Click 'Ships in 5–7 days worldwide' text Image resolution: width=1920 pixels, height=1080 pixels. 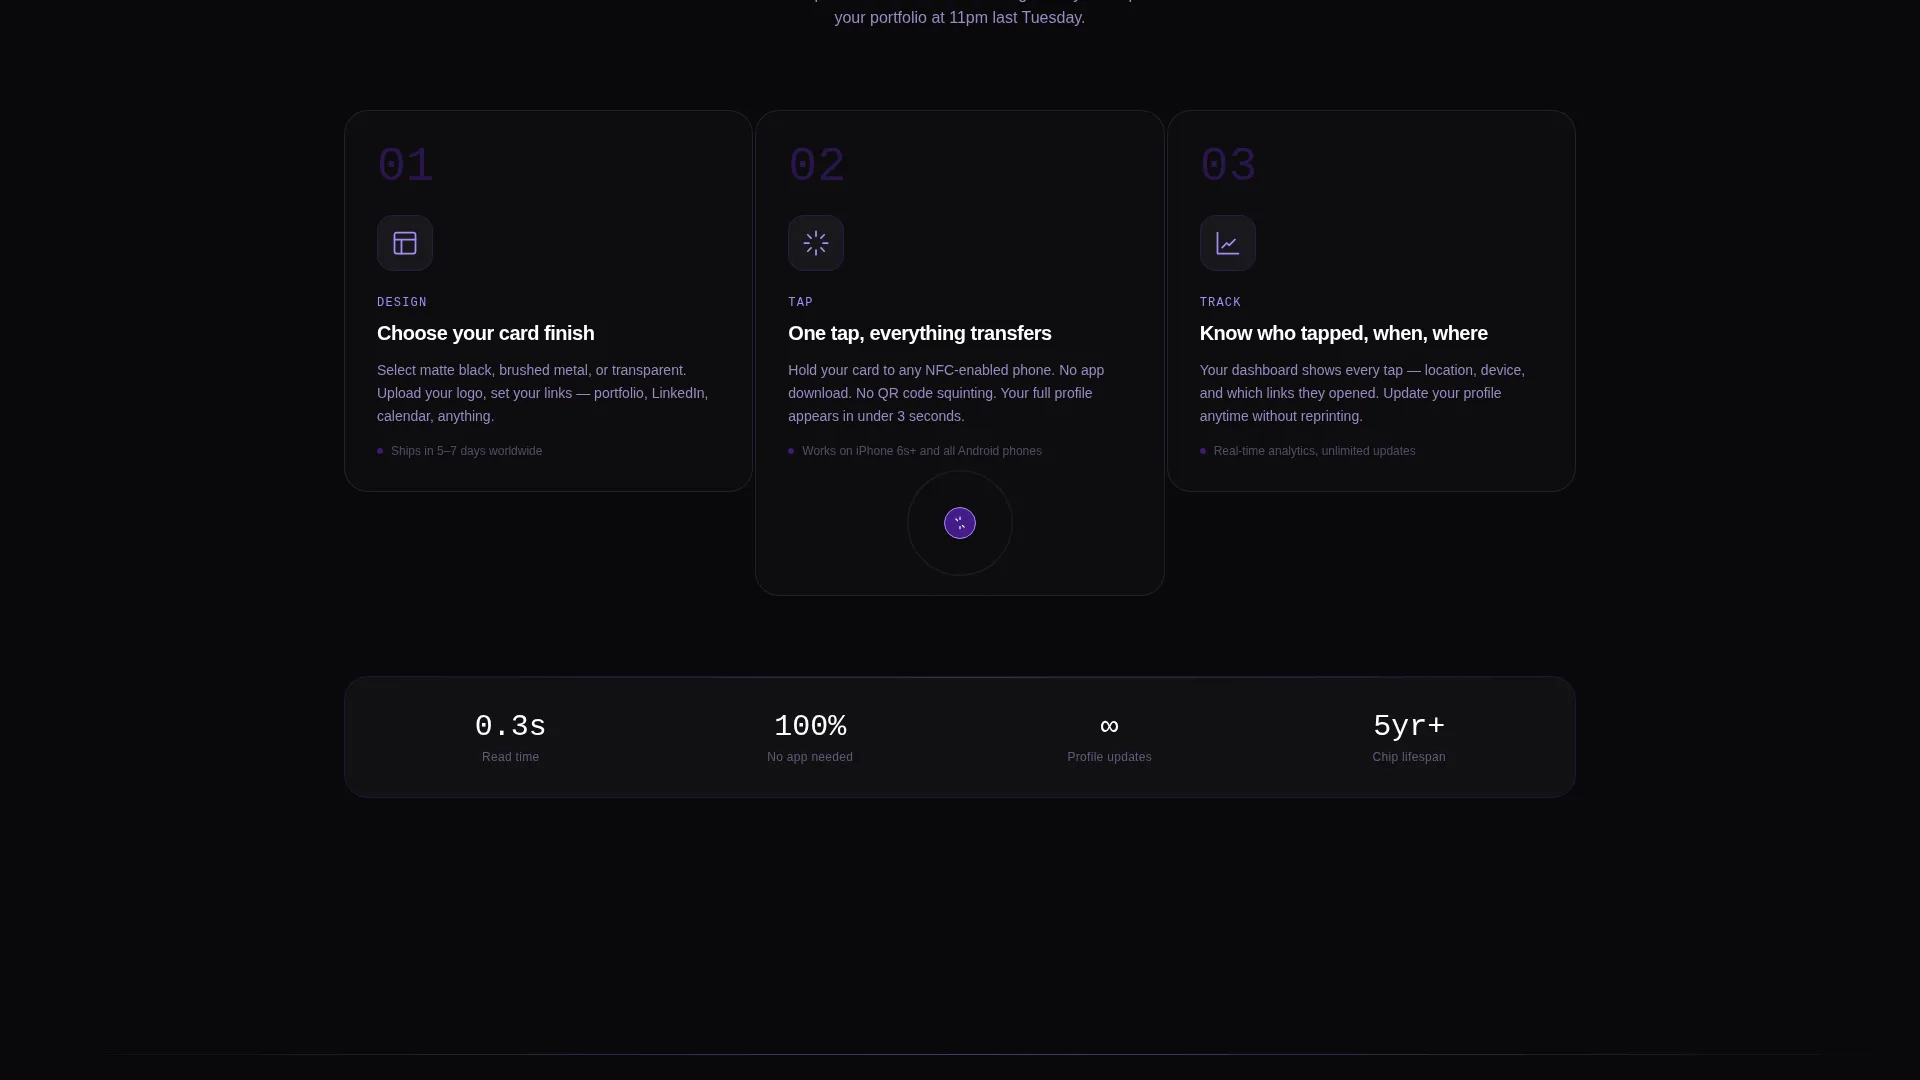(466, 451)
